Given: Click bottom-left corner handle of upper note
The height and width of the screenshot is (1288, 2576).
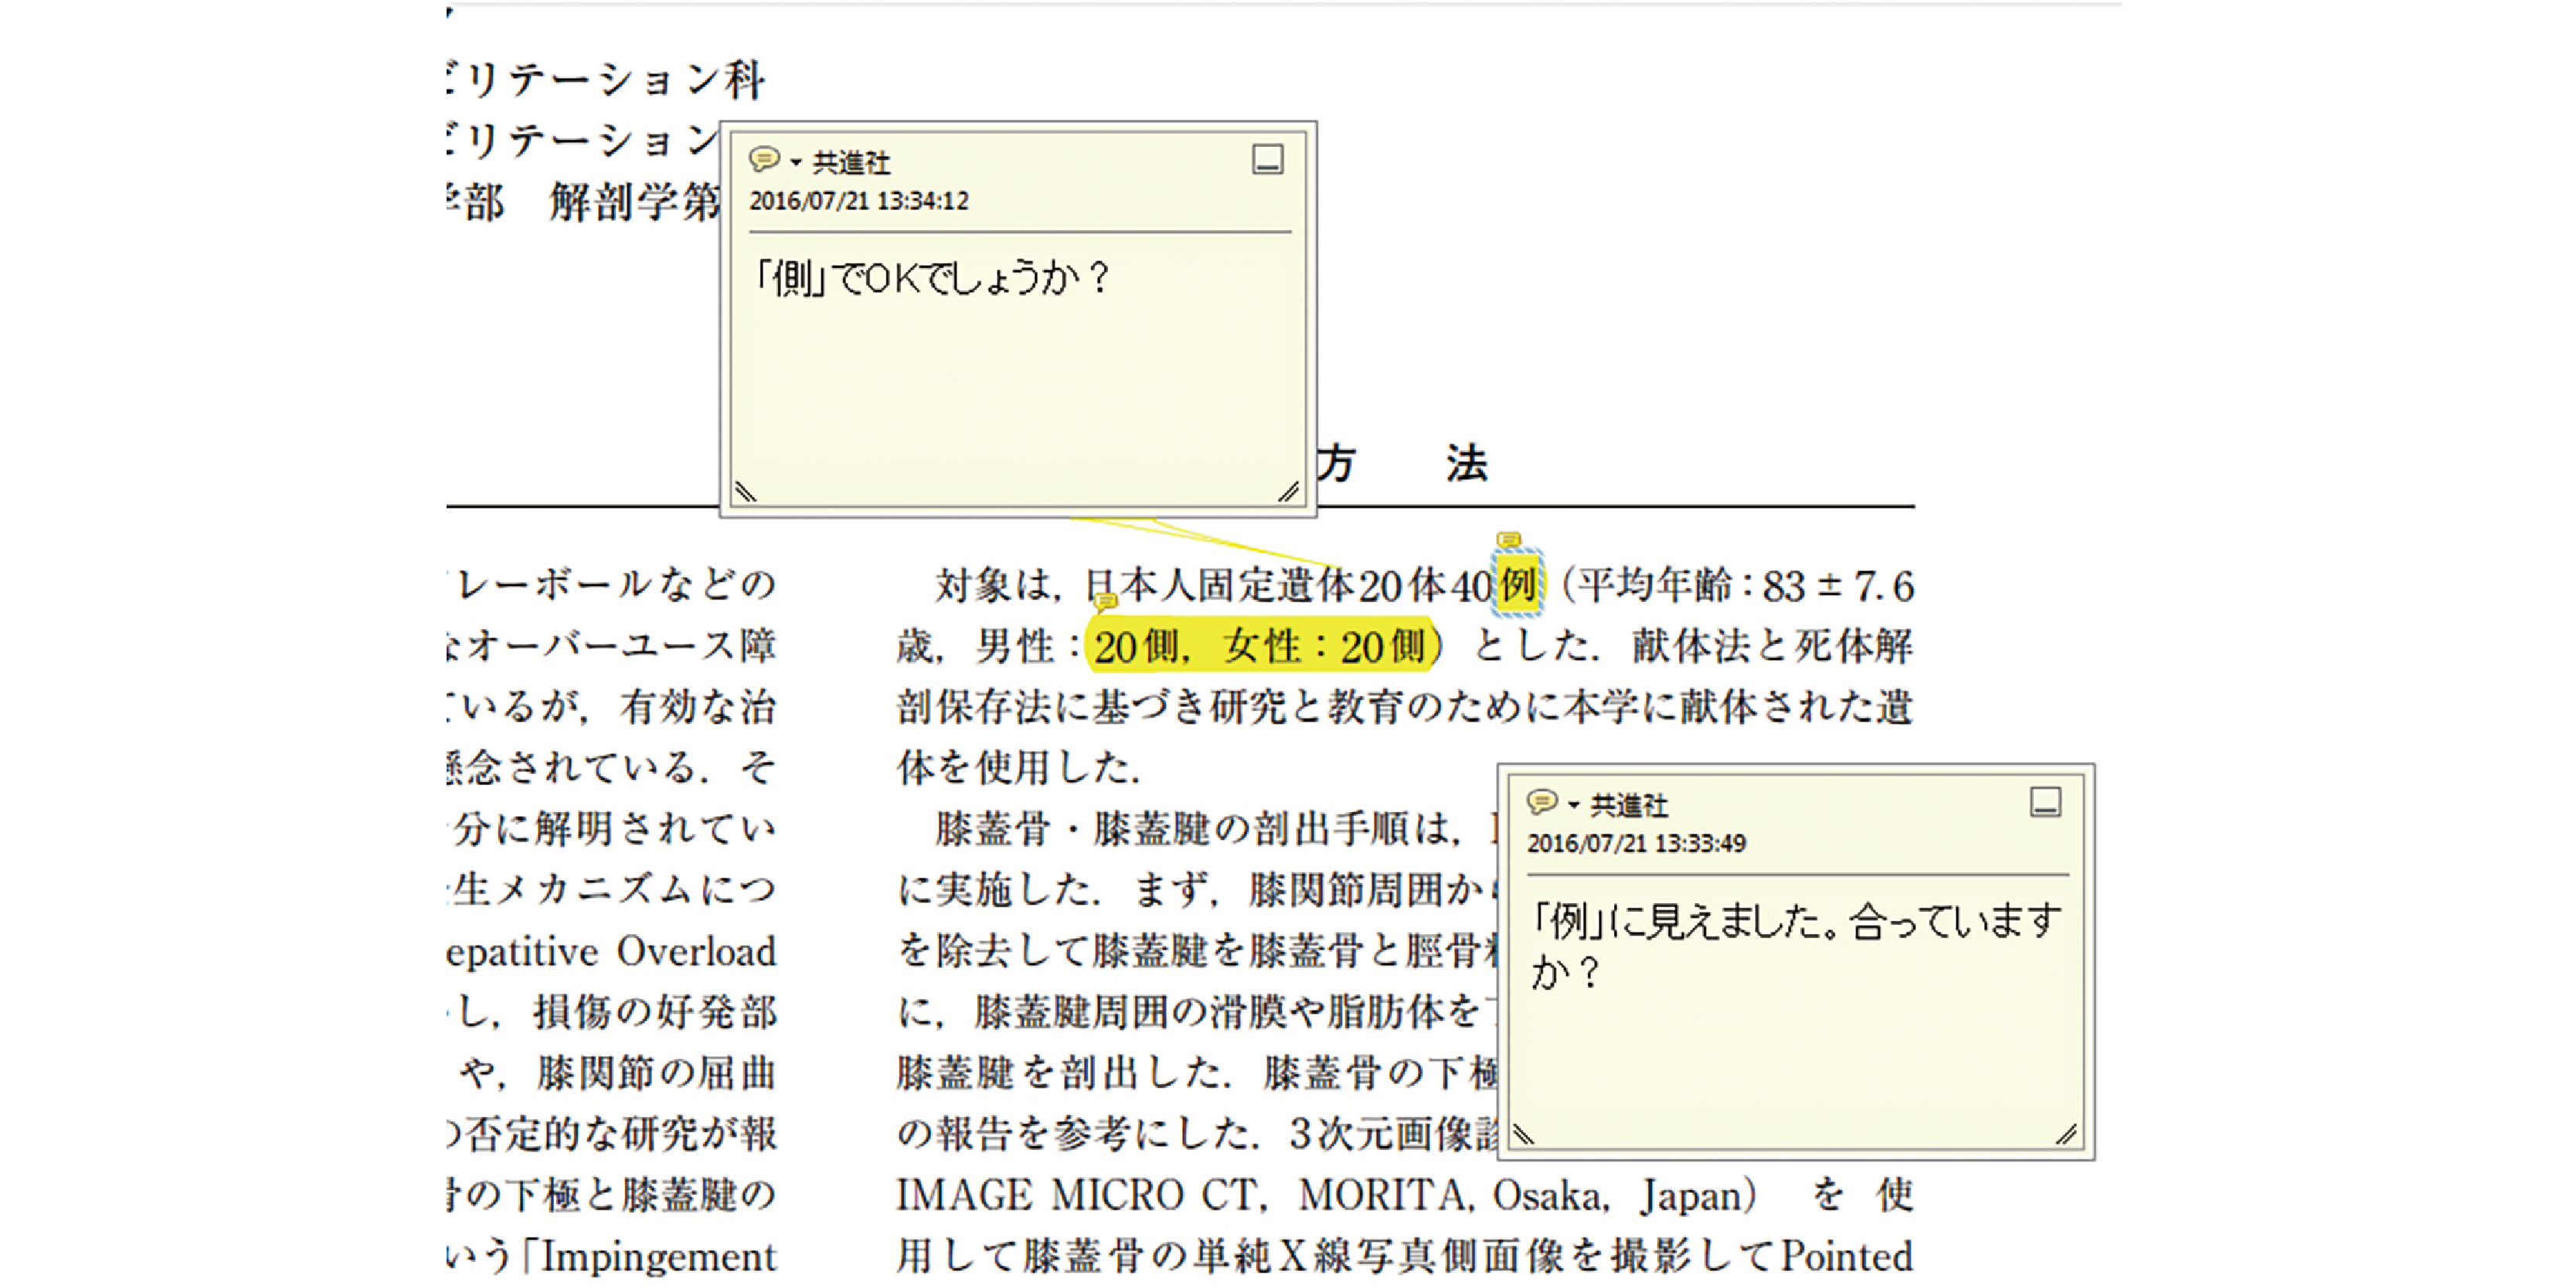Looking at the screenshot, I should point(746,491).
